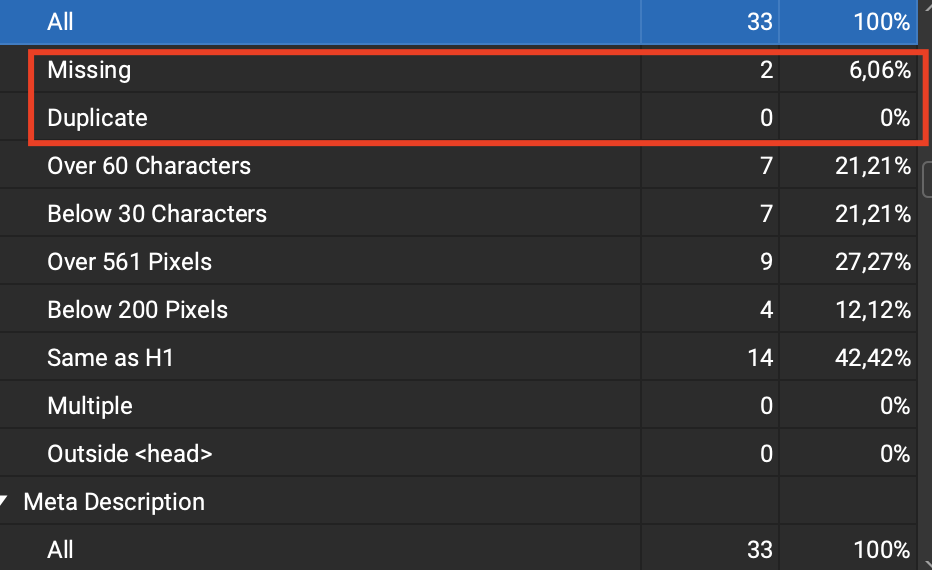Image resolution: width=932 pixels, height=570 pixels.
Task: Click the highlighted All row label at top
Action: (60, 22)
